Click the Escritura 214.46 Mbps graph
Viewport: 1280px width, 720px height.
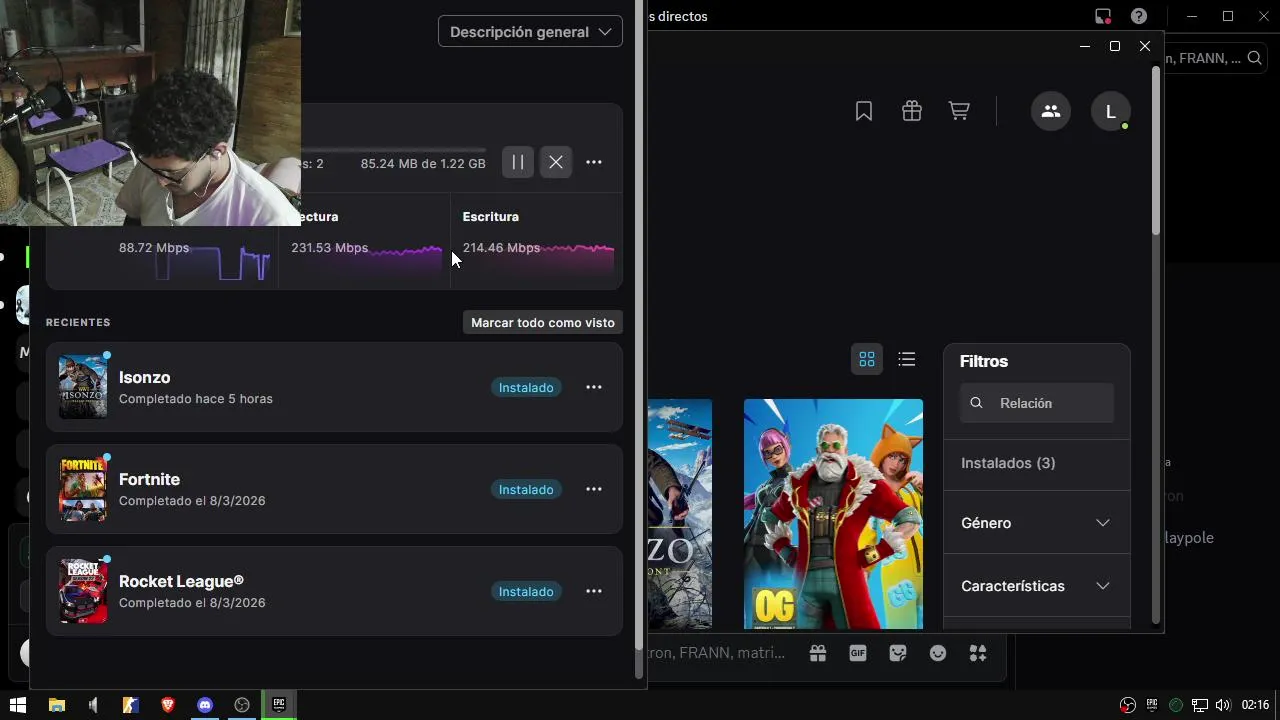tap(537, 241)
